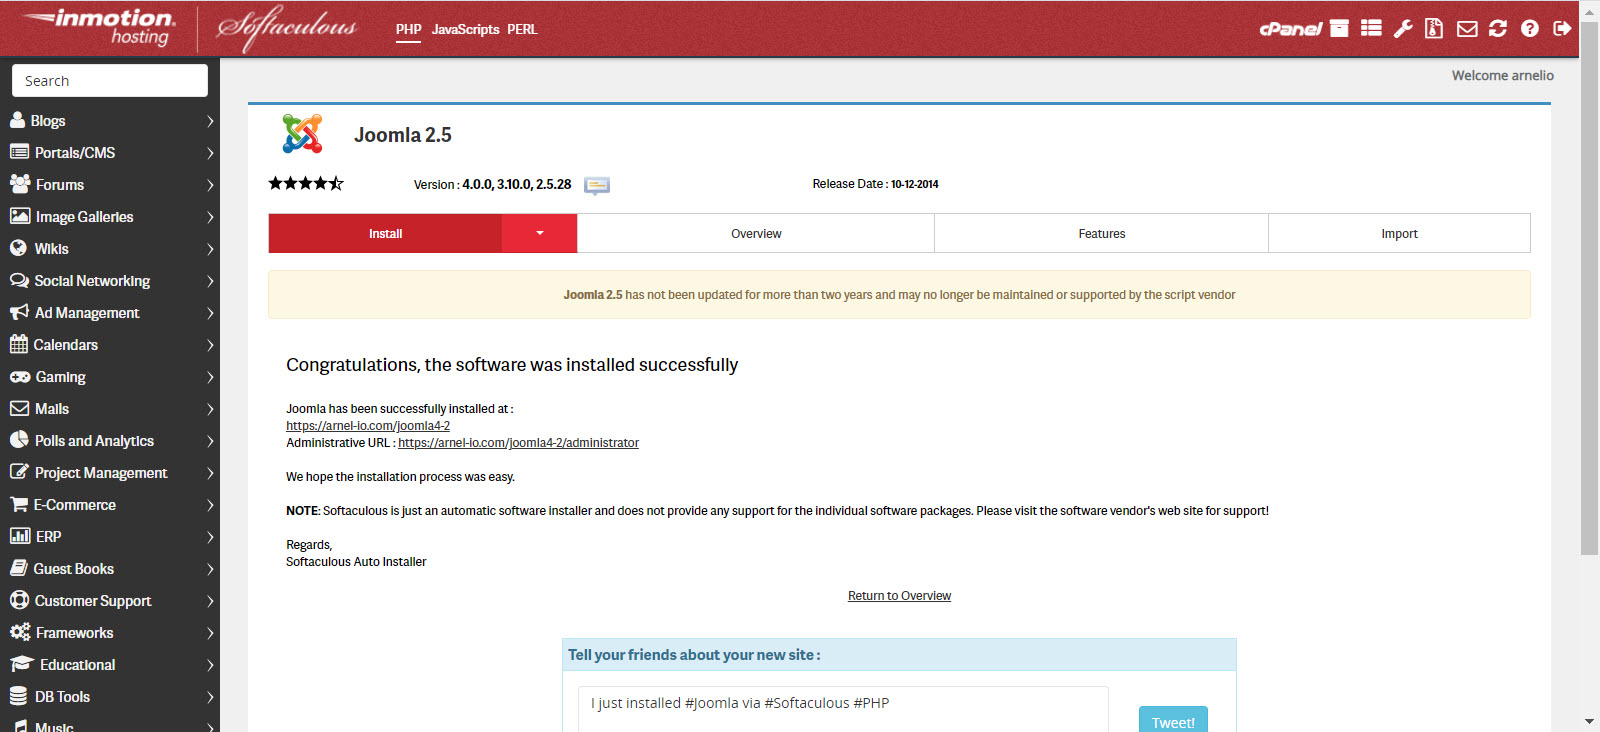The width and height of the screenshot is (1600, 732).
Task: Click the logout arrow icon
Action: (x=1562, y=28)
